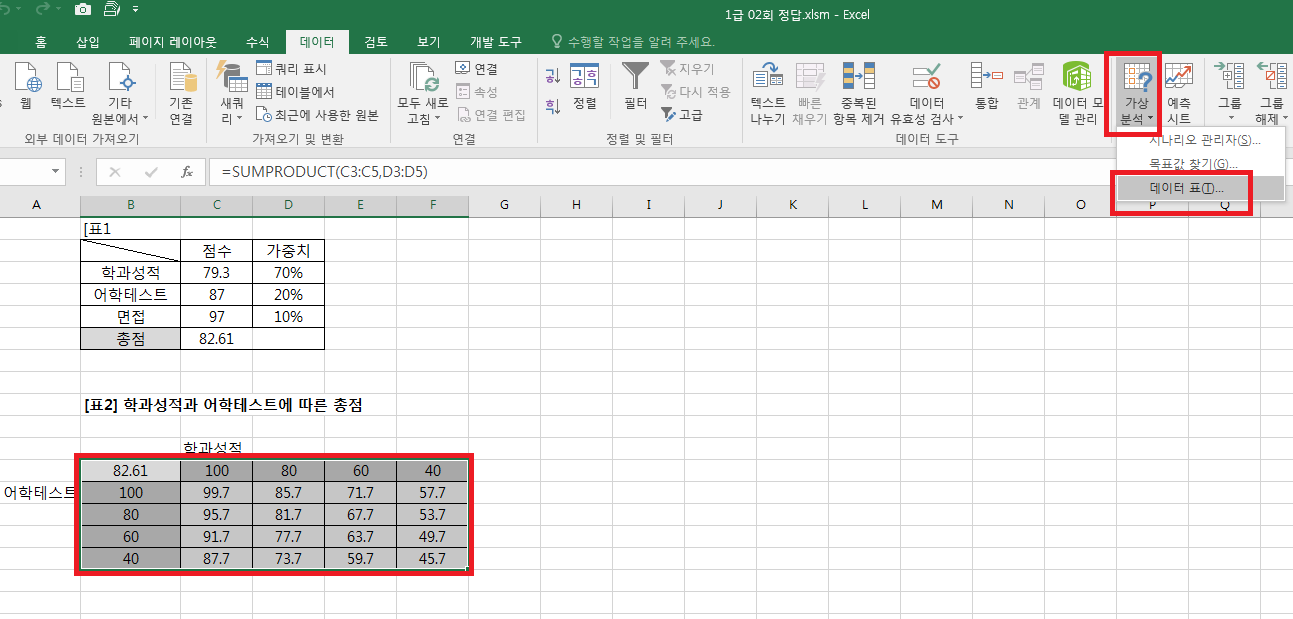Click the insert function fx button
The width and height of the screenshot is (1293, 619).
(x=186, y=172)
